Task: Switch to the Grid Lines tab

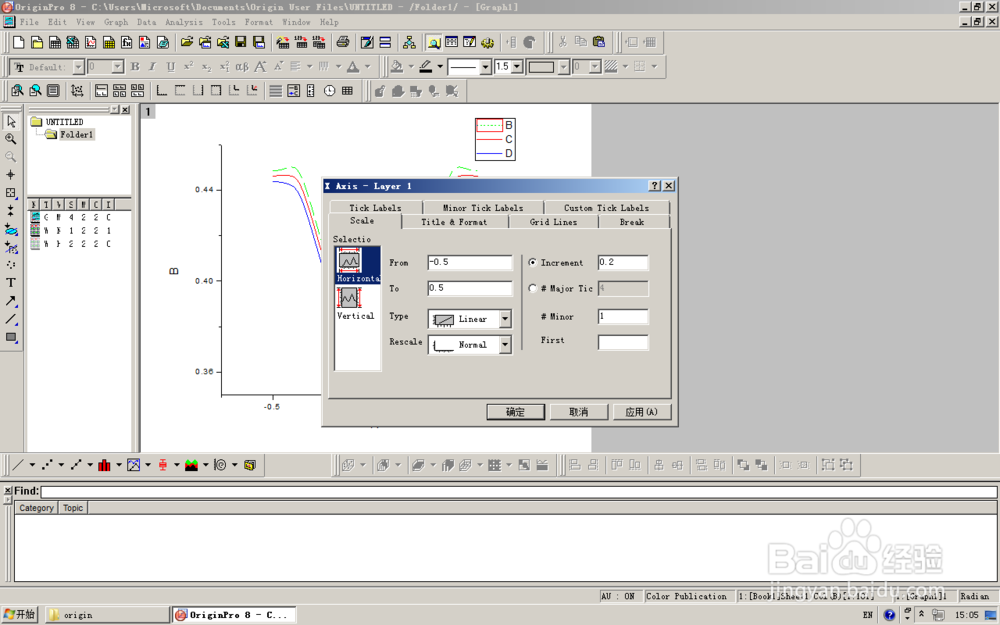Action: (553, 222)
